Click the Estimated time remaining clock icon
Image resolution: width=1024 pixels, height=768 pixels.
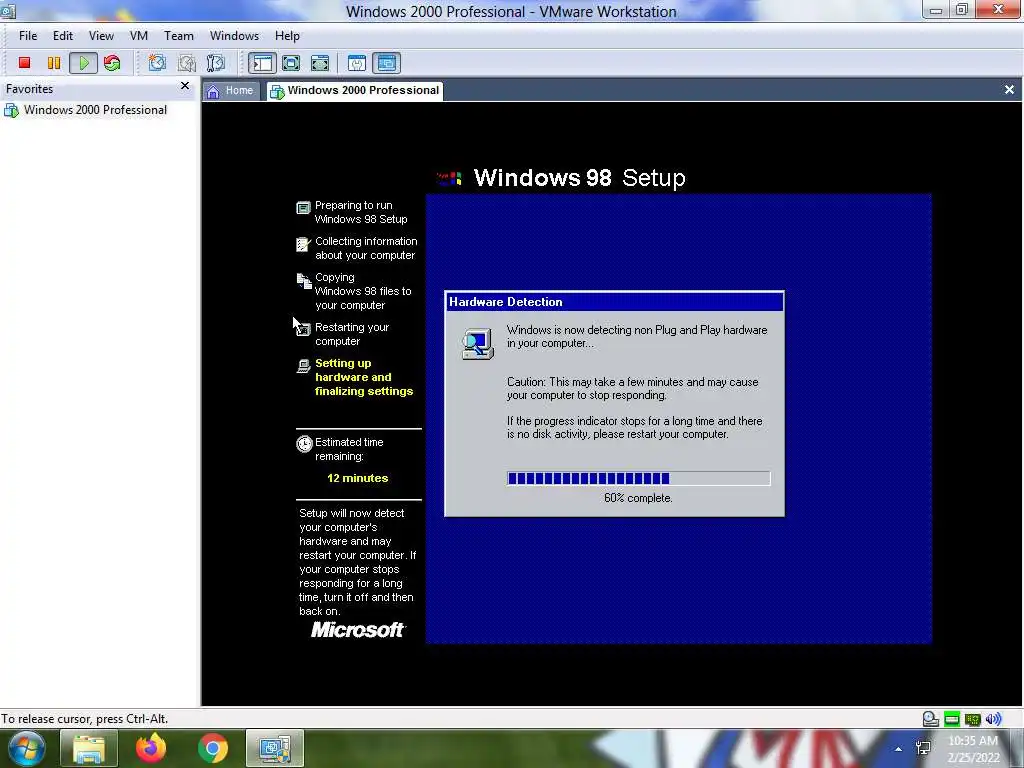point(304,444)
